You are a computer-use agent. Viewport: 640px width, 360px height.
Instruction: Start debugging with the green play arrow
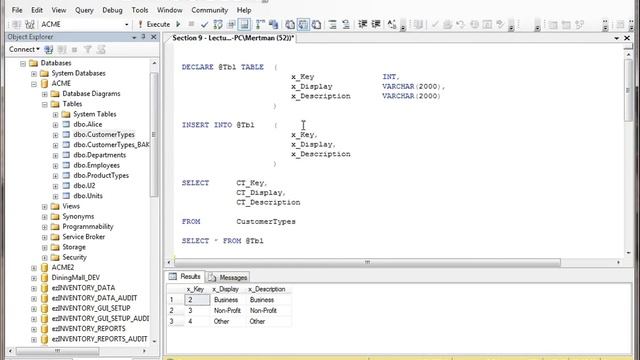point(178,24)
